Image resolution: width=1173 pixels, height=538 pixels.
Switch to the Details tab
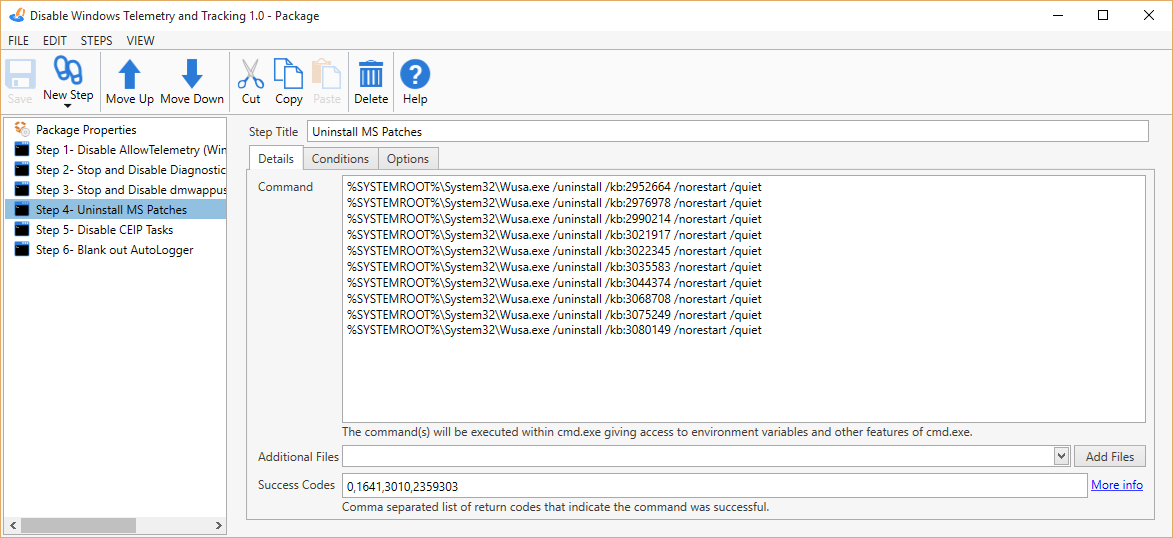pyautogui.click(x=275, y=159)
